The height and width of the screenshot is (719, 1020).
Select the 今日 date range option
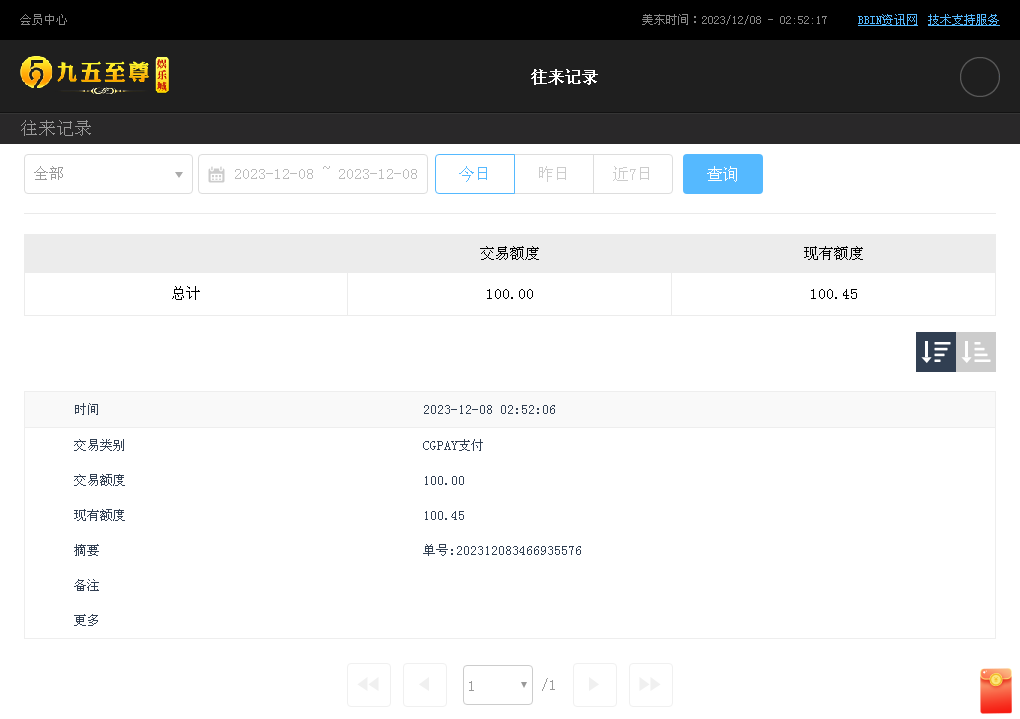pos(474,174)
